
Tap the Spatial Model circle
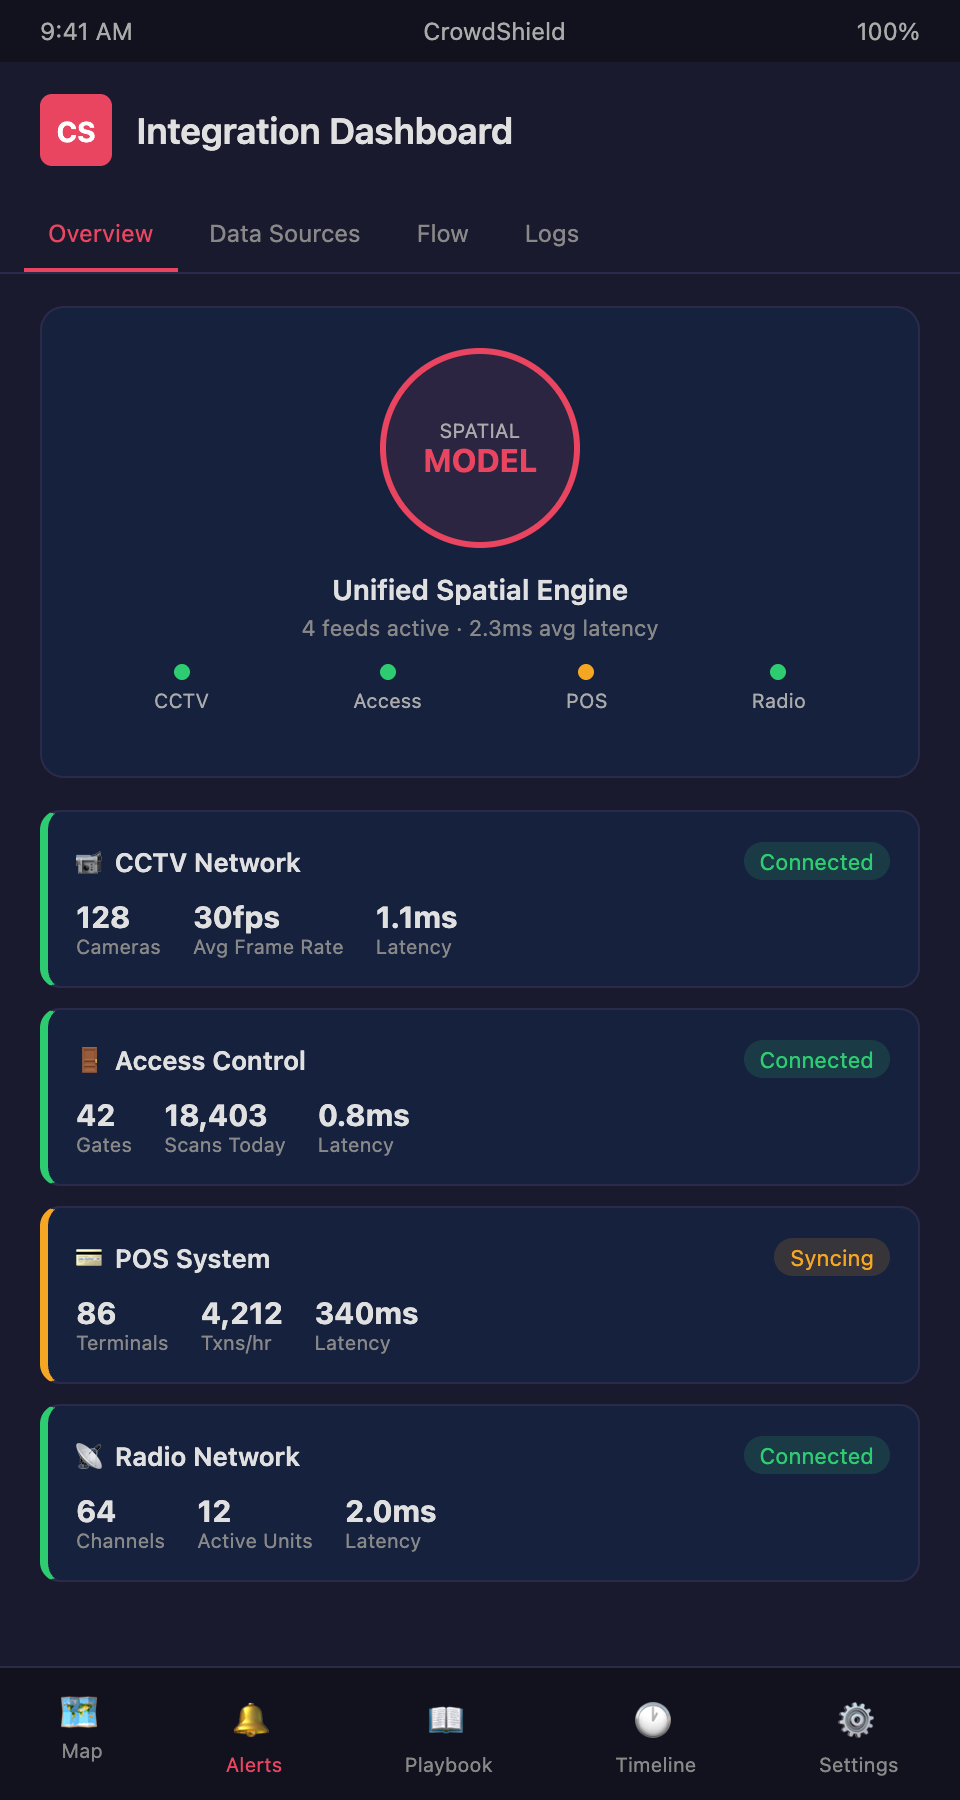(480, 448)
